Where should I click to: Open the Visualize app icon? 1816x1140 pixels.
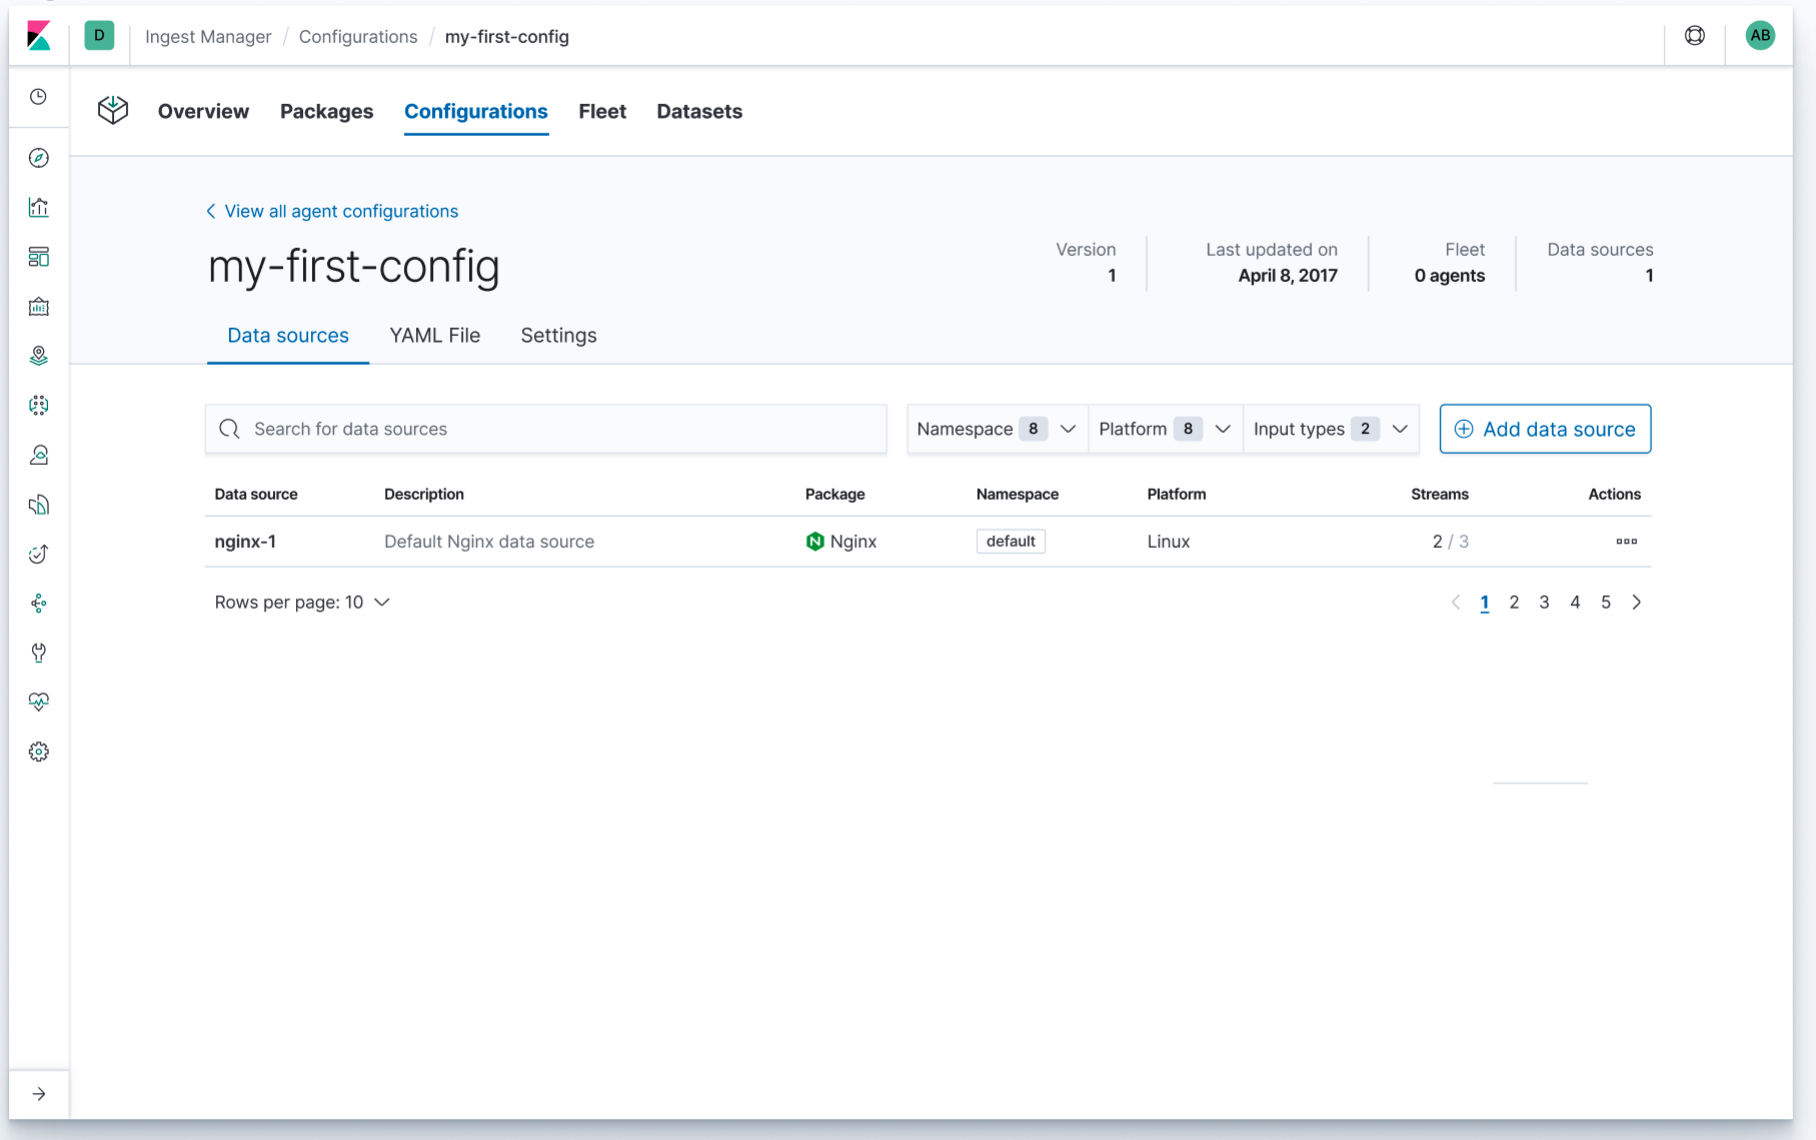coord(38,207)
